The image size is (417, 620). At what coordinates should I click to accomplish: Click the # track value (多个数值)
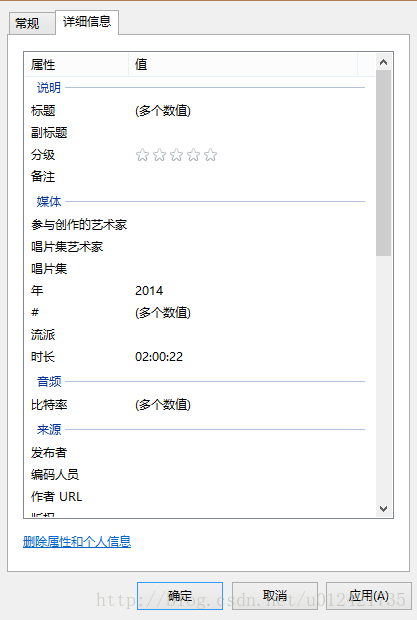tap(163, 313)
